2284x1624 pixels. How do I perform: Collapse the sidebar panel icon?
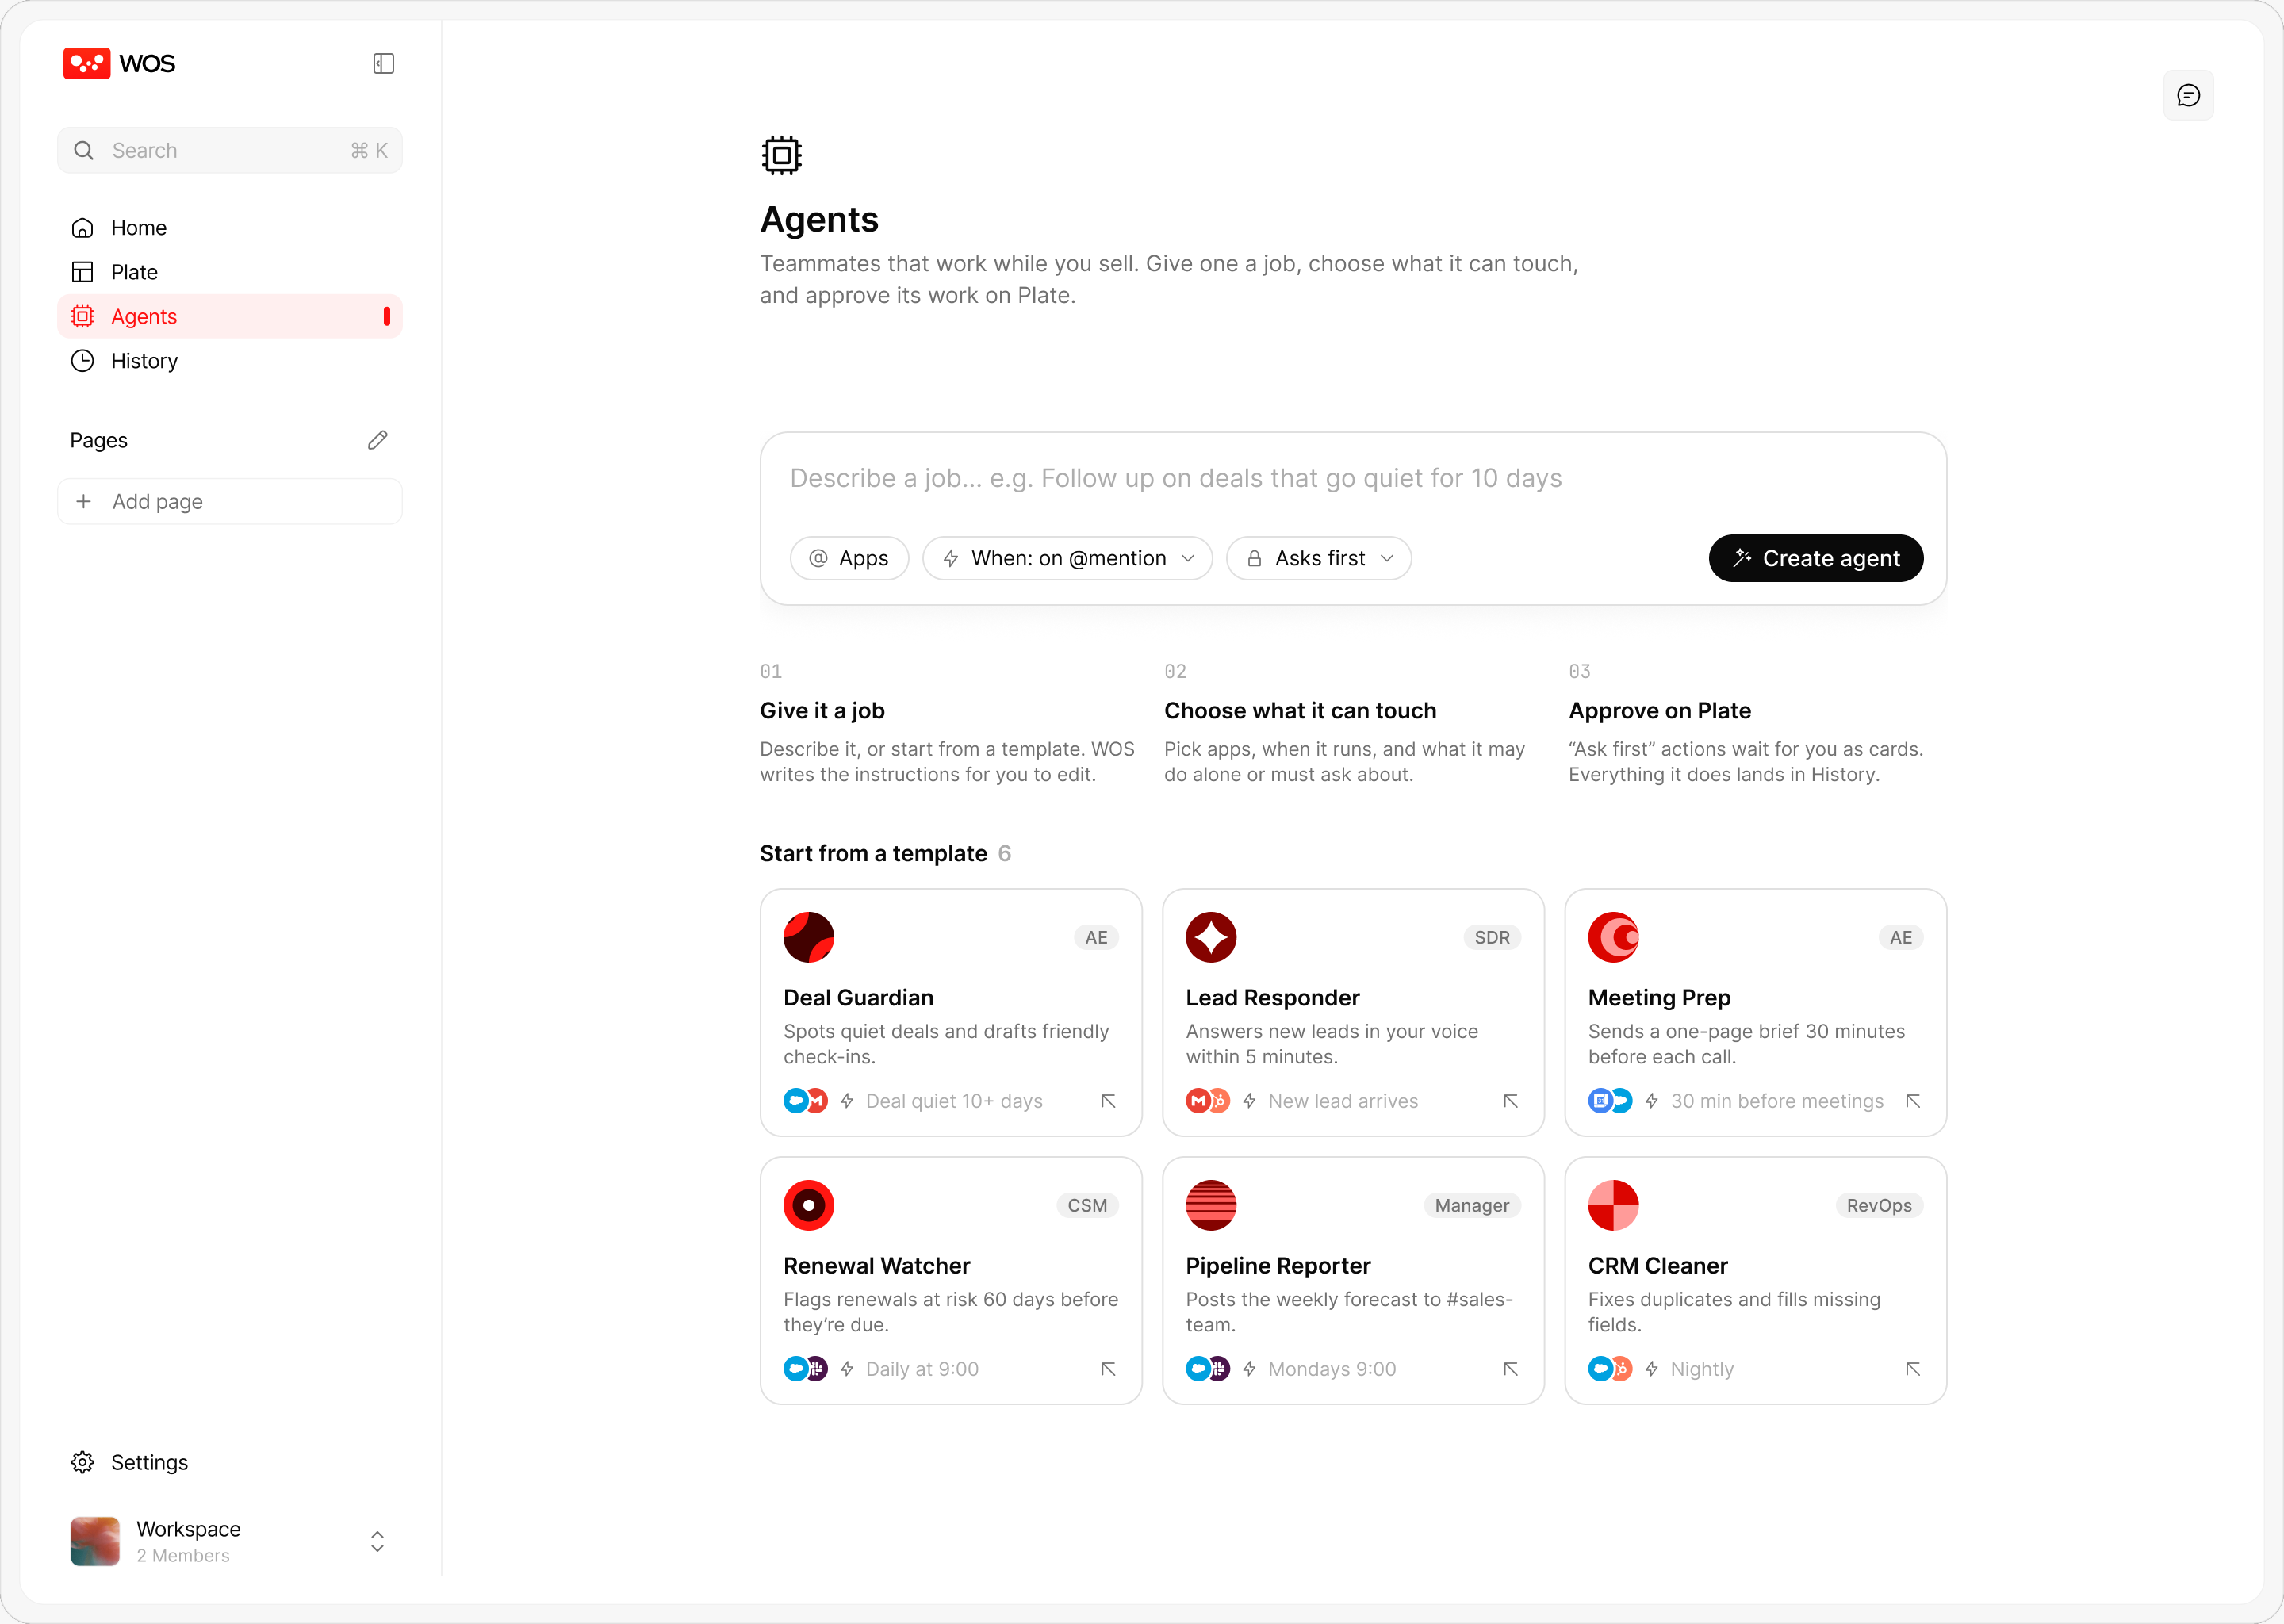(384, 64)
